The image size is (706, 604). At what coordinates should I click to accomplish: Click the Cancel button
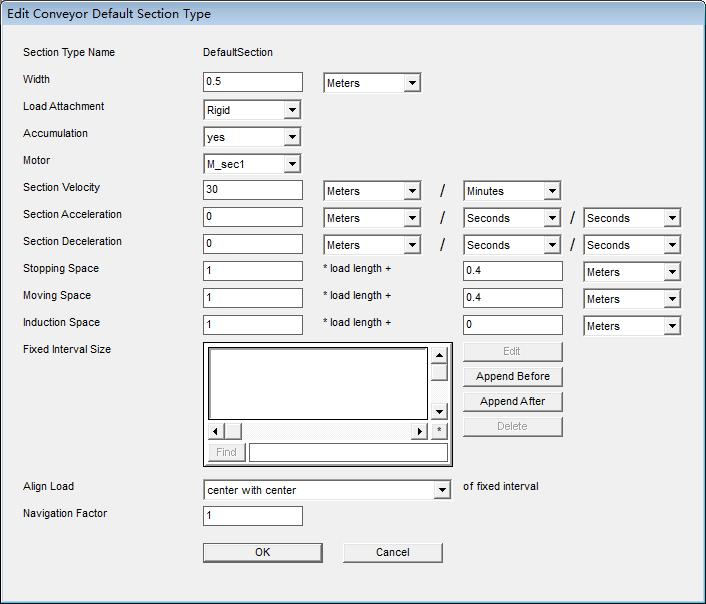click(x=393, y=553)
